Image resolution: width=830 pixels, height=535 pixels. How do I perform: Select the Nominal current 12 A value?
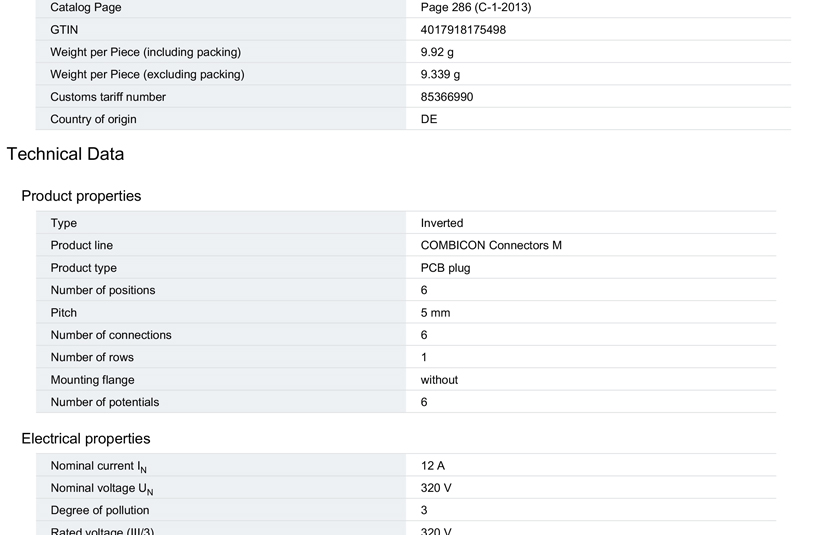pos(432,466)
